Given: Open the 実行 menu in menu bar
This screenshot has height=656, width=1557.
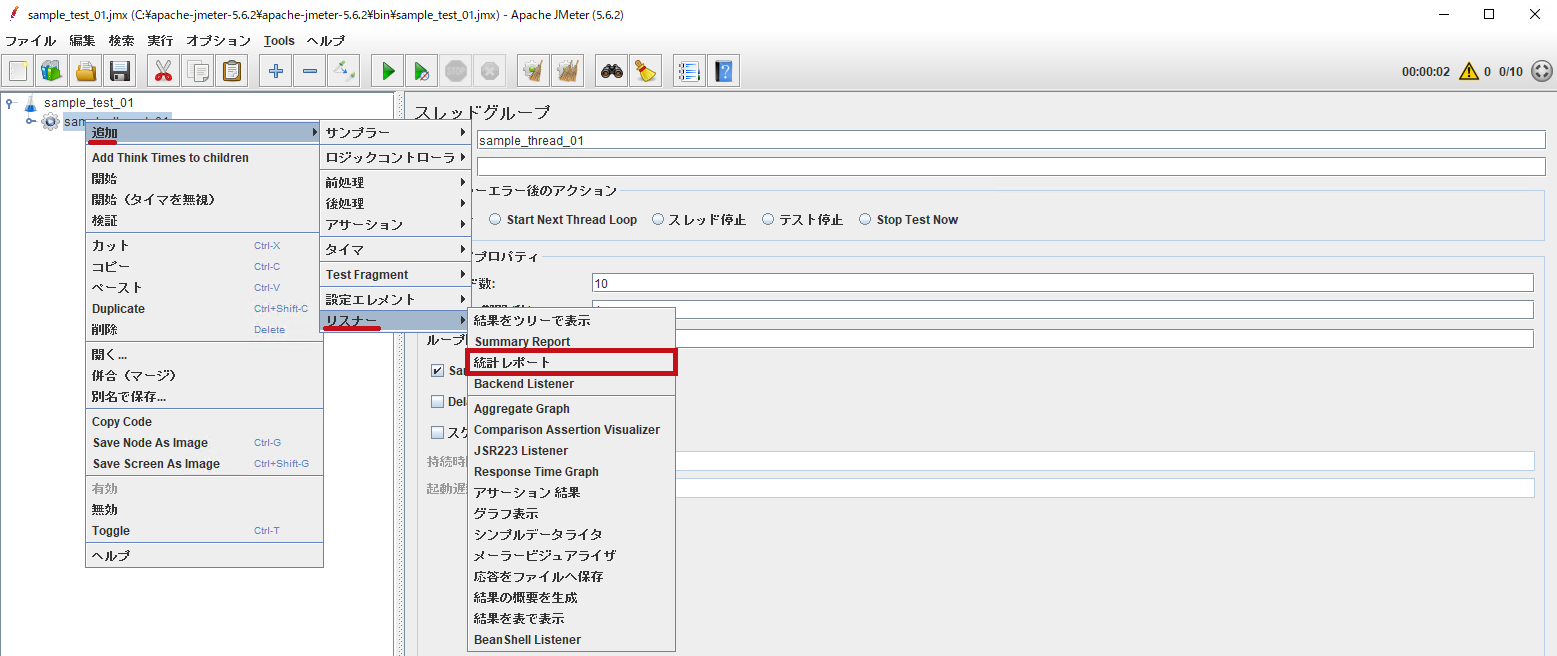Looking at the screenshot, I should point(160,41).
